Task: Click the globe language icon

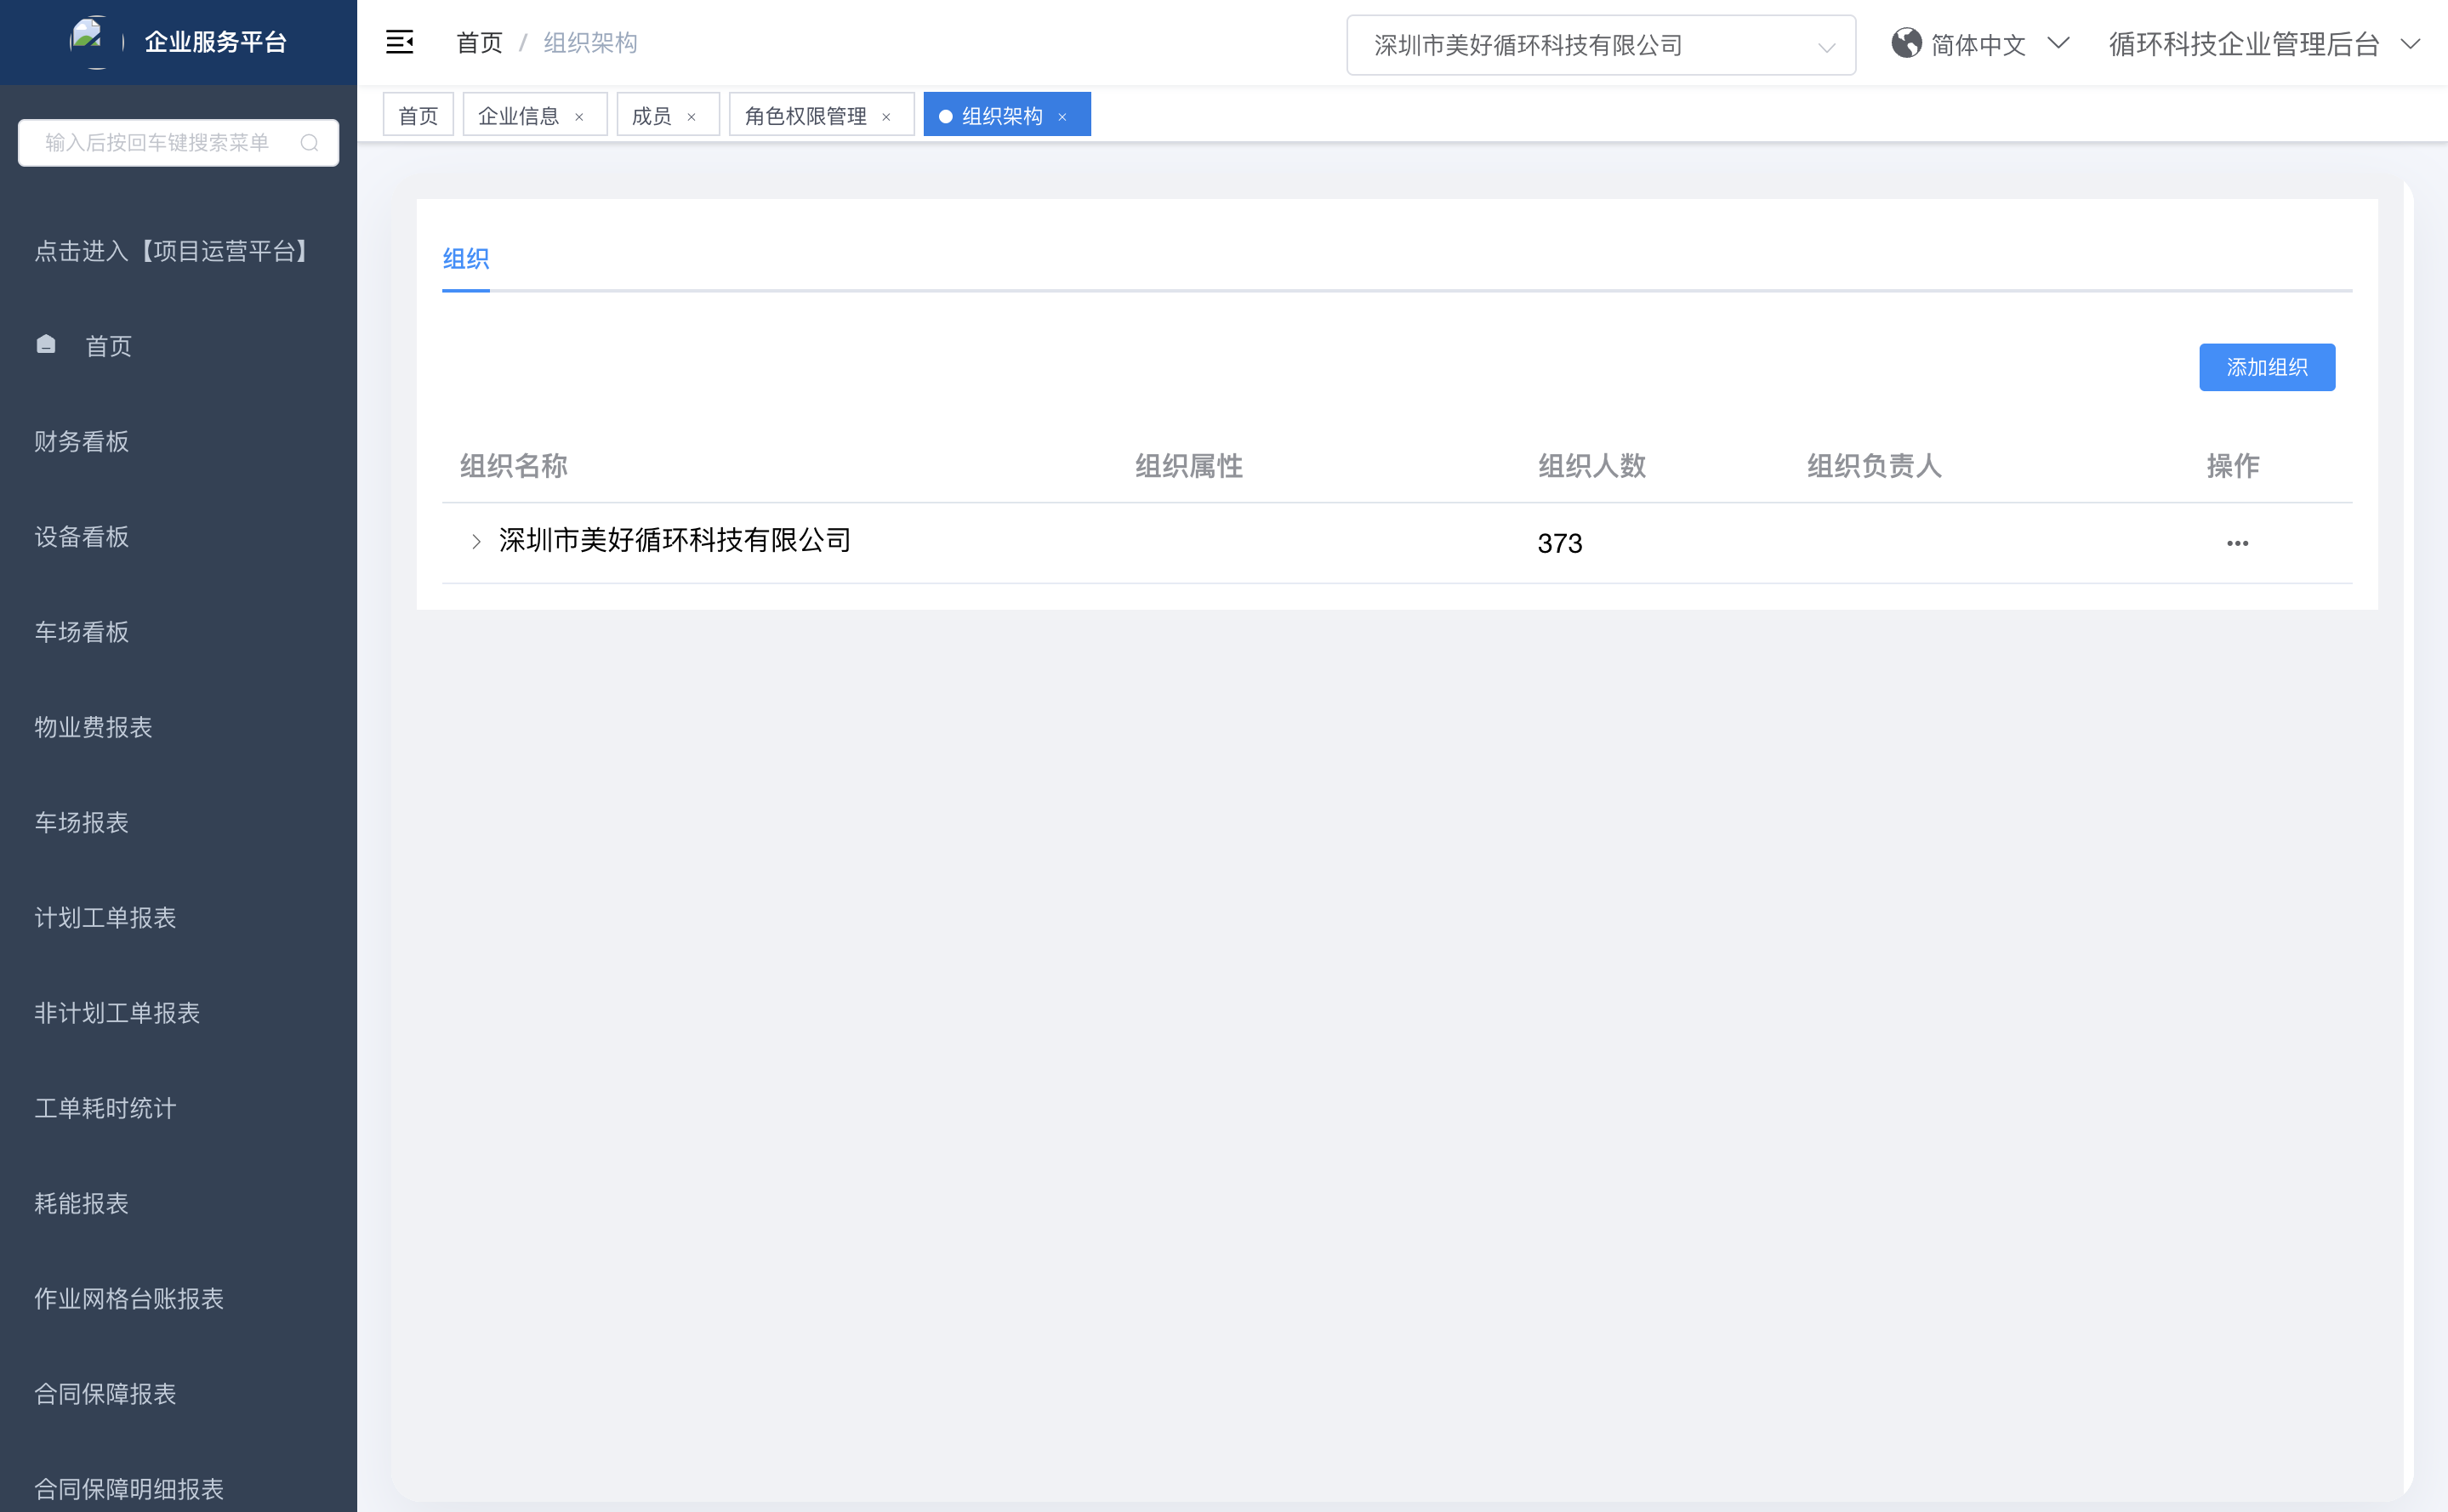Action: coord(1906,44)
